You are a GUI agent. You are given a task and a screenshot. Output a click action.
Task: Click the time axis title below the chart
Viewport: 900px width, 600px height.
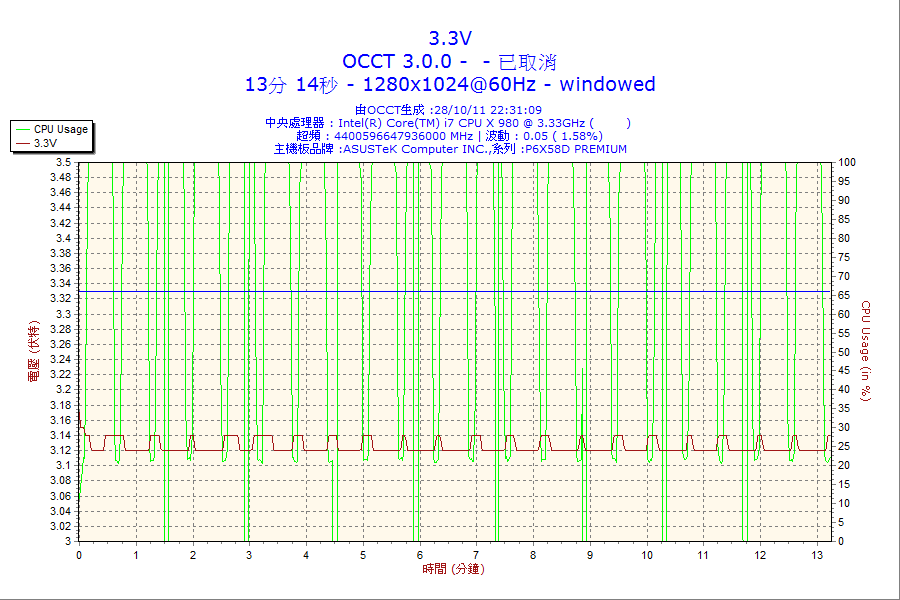[453, 569]
